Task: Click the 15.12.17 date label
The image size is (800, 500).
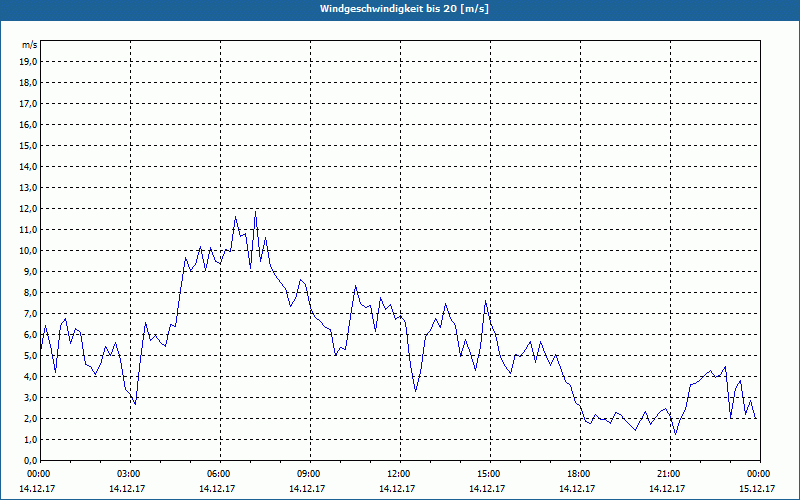Action: (757, 488)
